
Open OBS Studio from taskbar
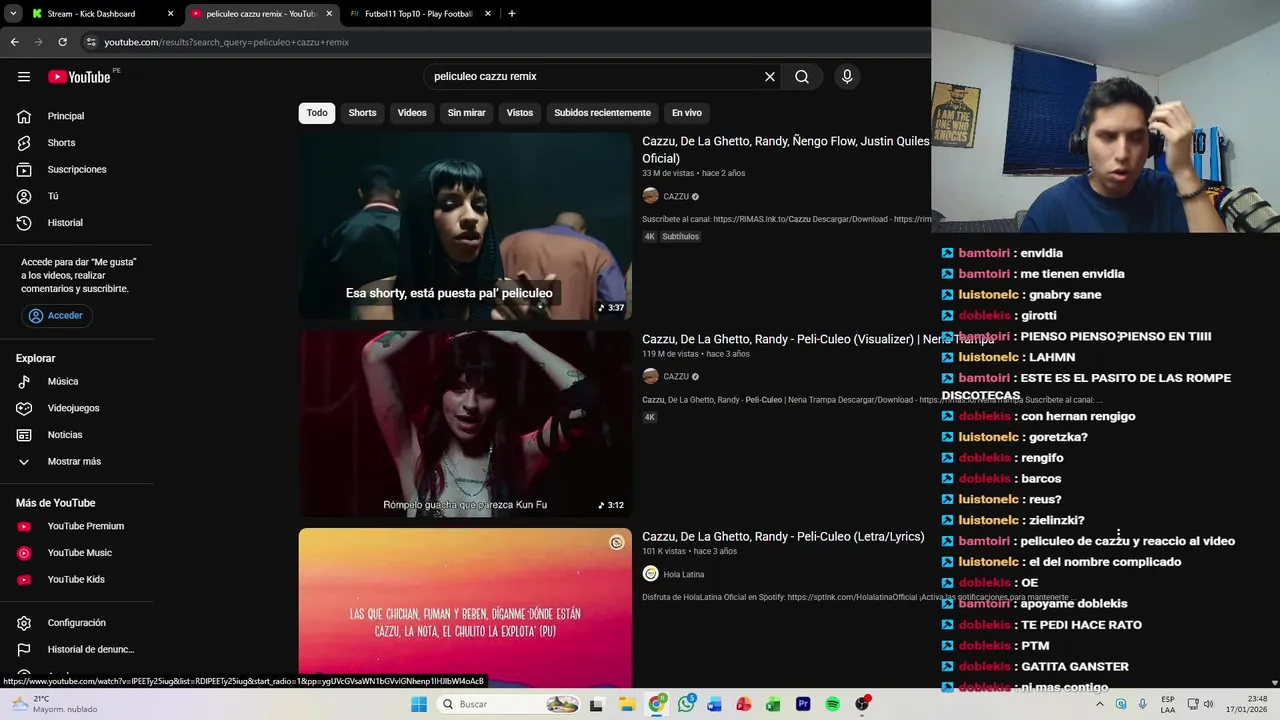pos(862,704)
